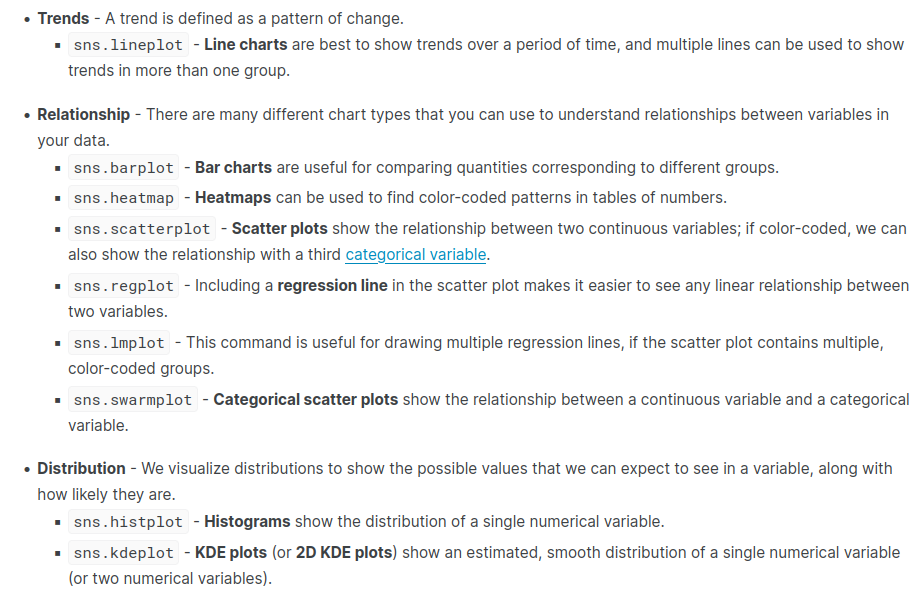Image resolution: width=920 pixels, height=593 pixels.
Task: Select the sns.lmplot code label
Action: point(119,343)
